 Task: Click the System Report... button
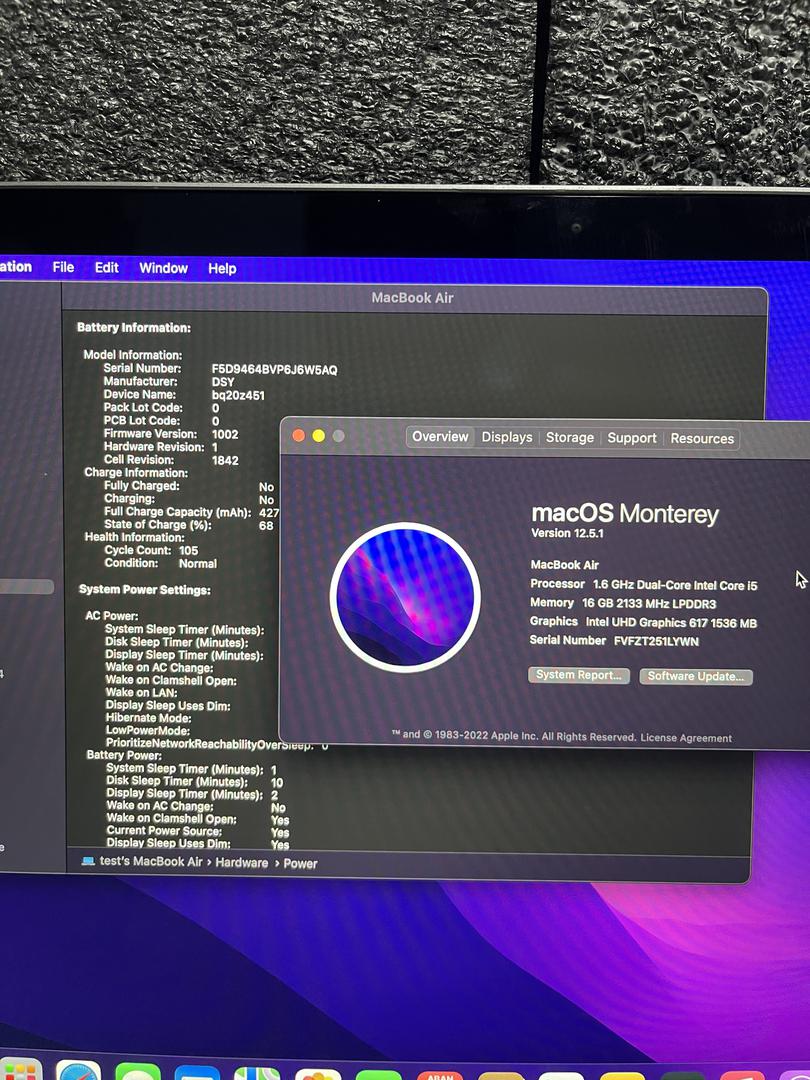pyautogui.click(x=579, y=675)
